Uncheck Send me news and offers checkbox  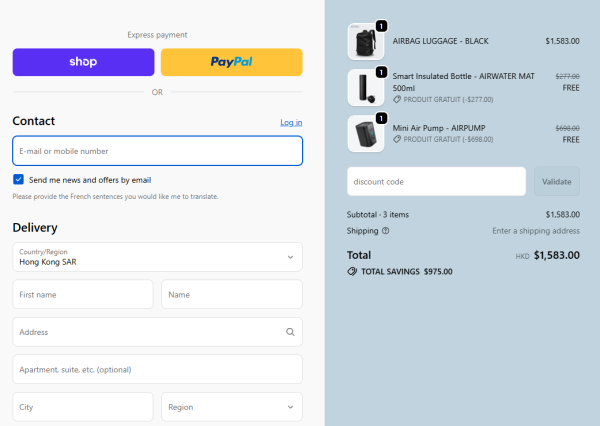tap(19, 180)
